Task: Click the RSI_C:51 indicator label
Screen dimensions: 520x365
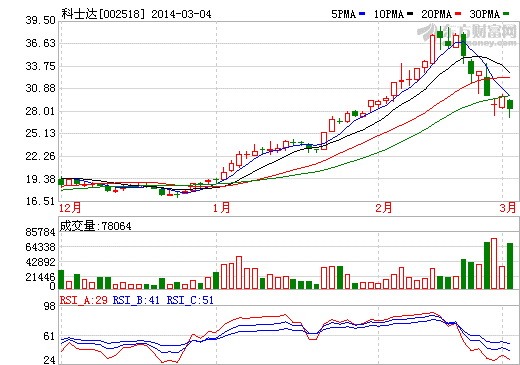Action: [x=190, y=300]
